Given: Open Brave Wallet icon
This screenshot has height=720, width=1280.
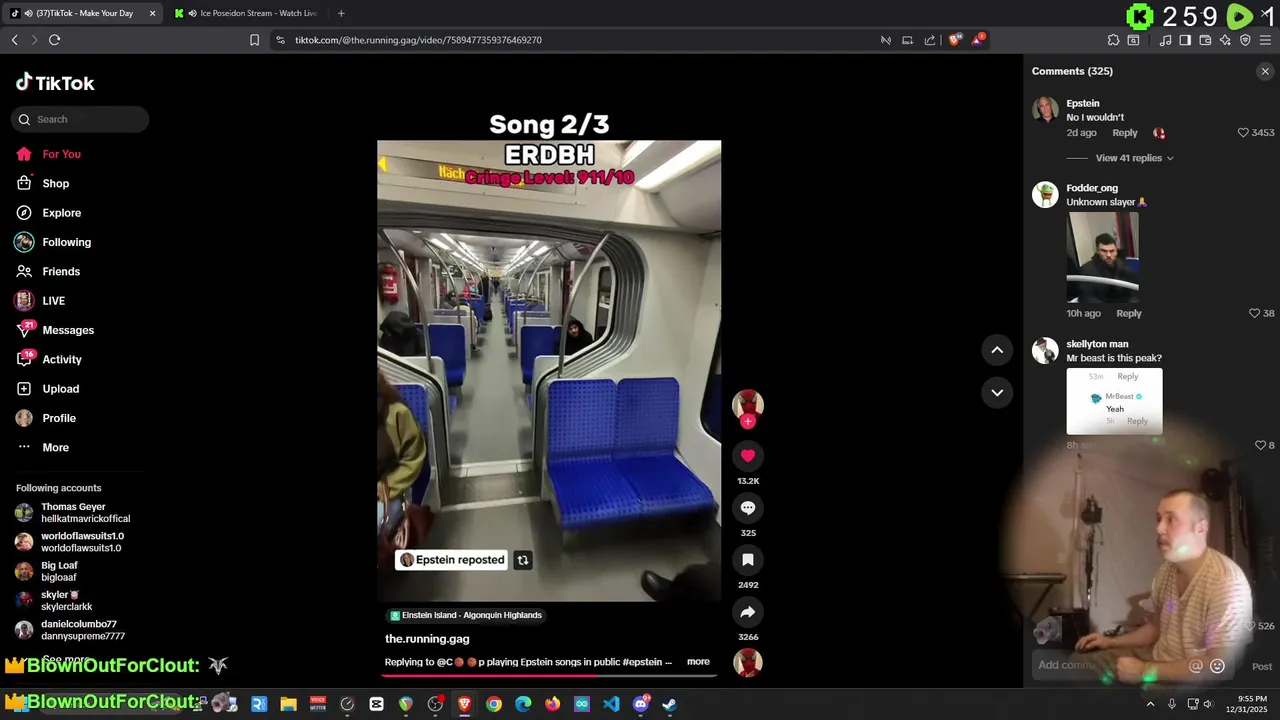Looking at the screenshot, I should (1205, 40).
